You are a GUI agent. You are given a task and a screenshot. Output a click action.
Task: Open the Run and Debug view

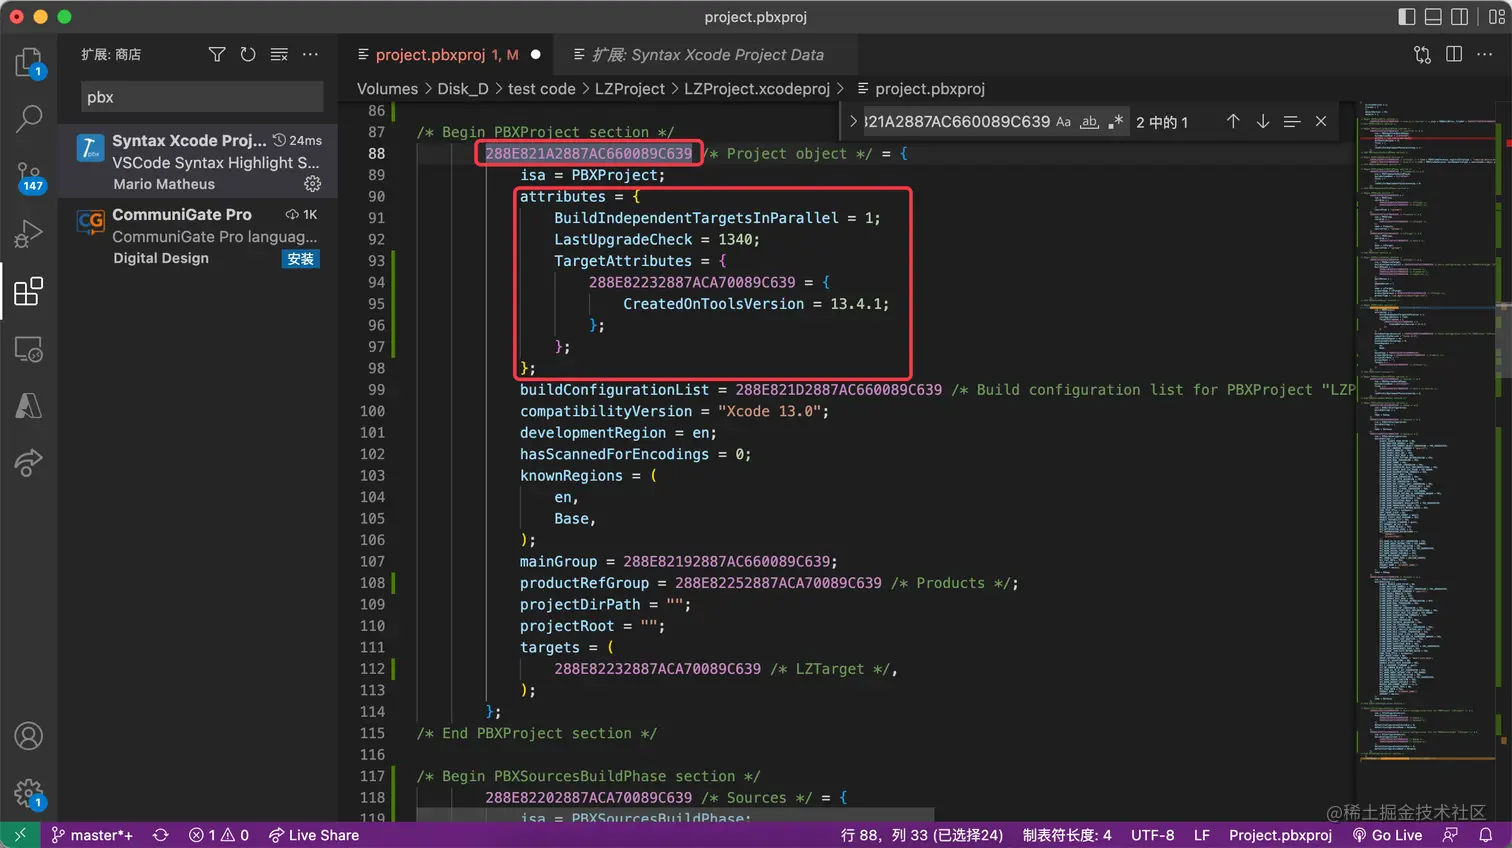tap(29, 234)
